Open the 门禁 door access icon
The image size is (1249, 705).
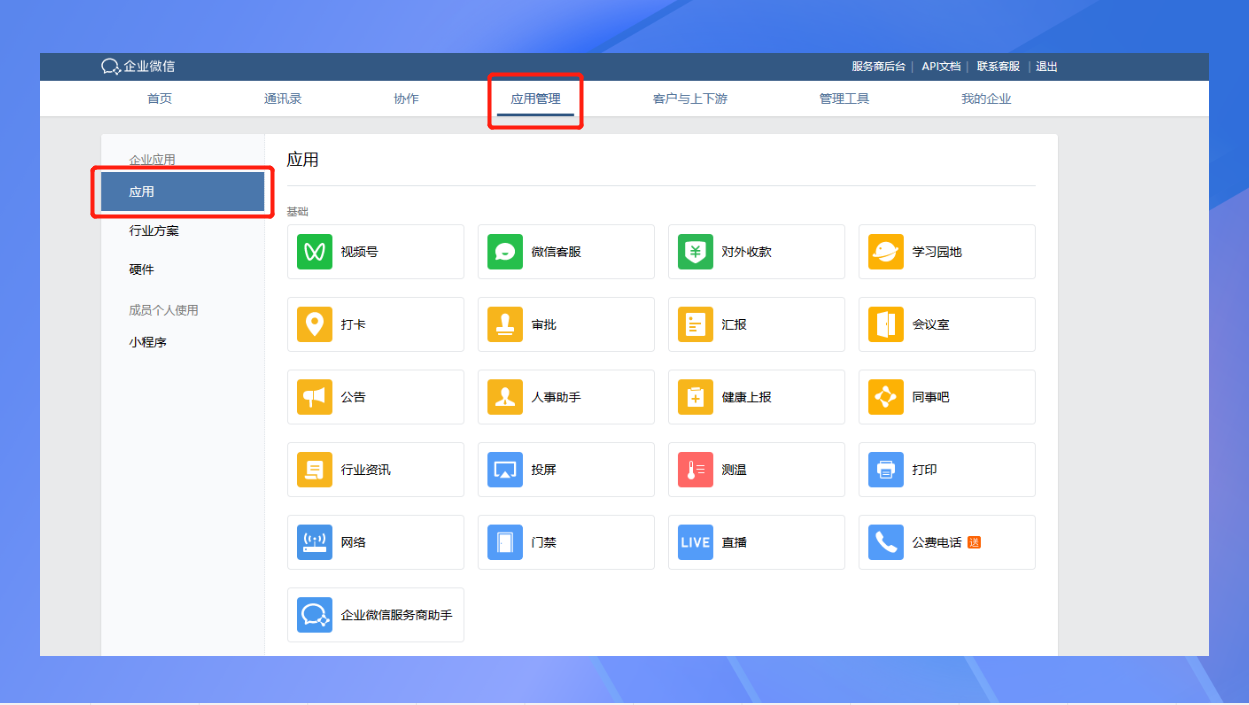tap(505, 543)
